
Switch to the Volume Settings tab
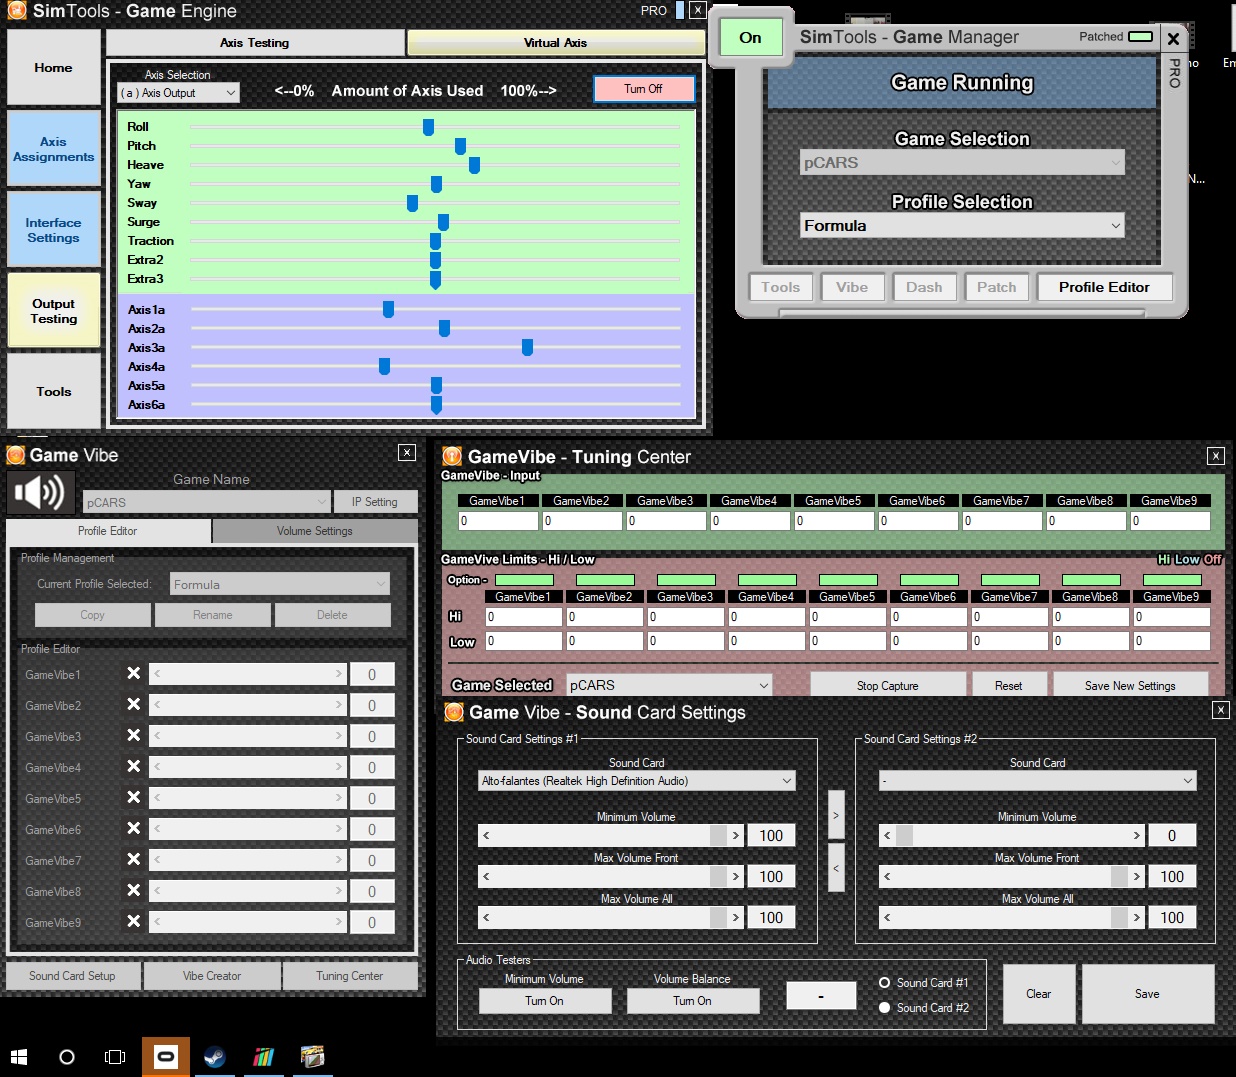[314, 531]
